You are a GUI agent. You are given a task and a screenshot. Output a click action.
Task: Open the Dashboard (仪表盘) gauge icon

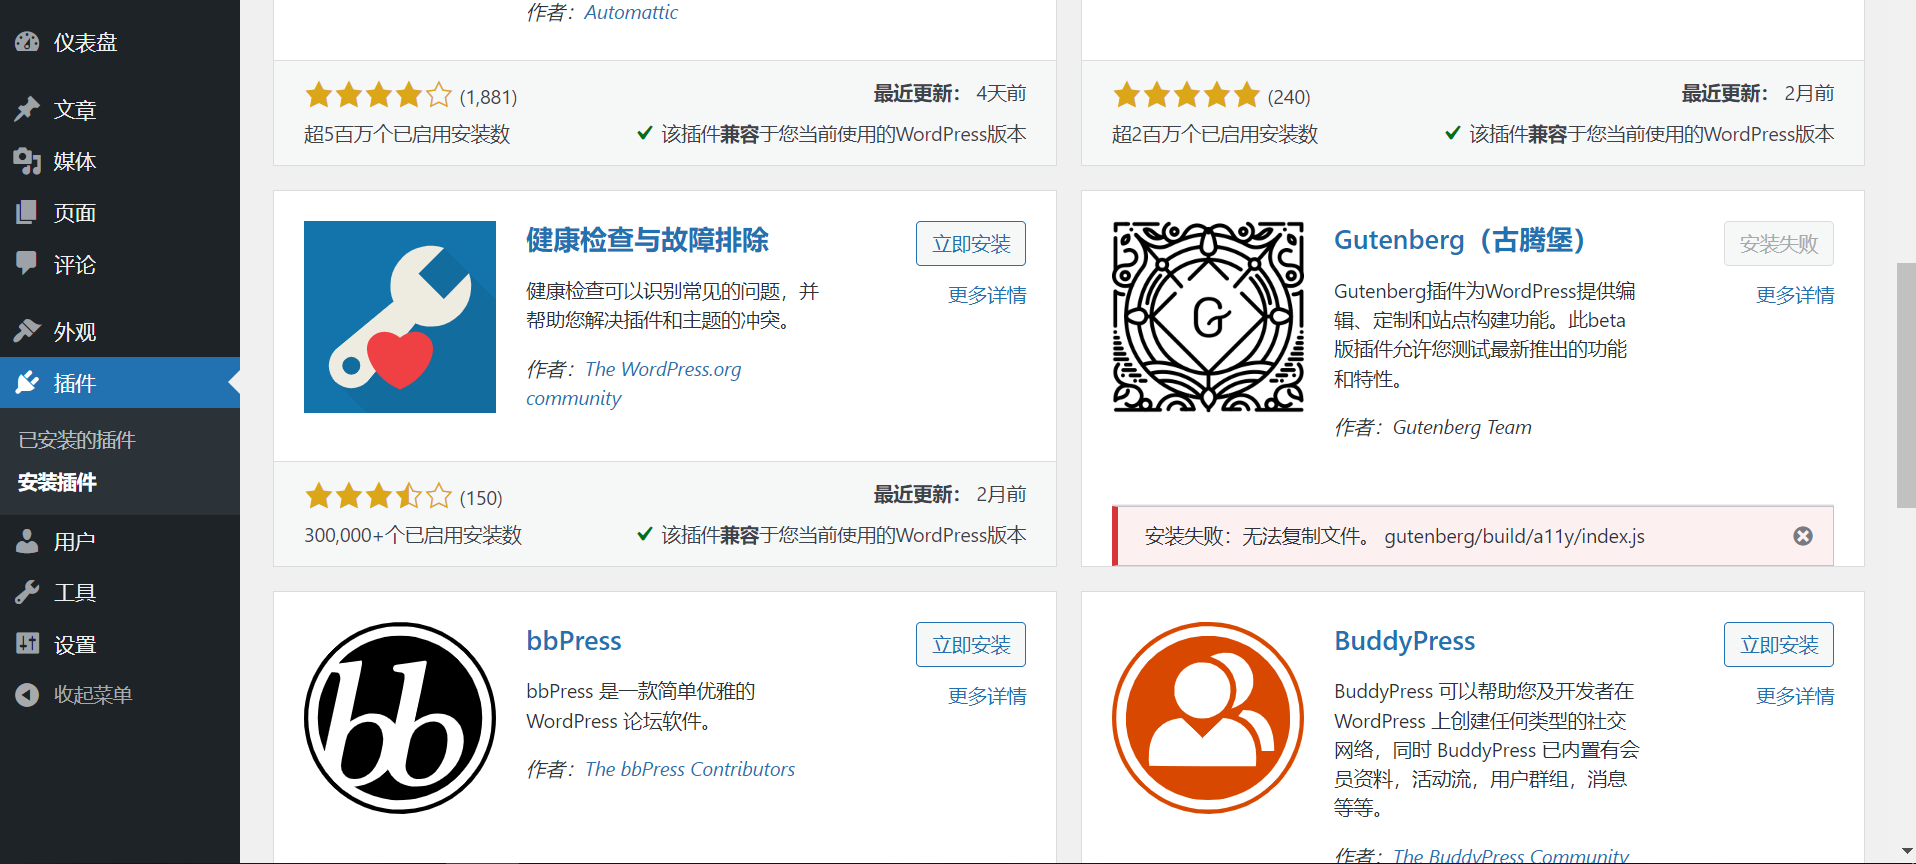point(27,42)
